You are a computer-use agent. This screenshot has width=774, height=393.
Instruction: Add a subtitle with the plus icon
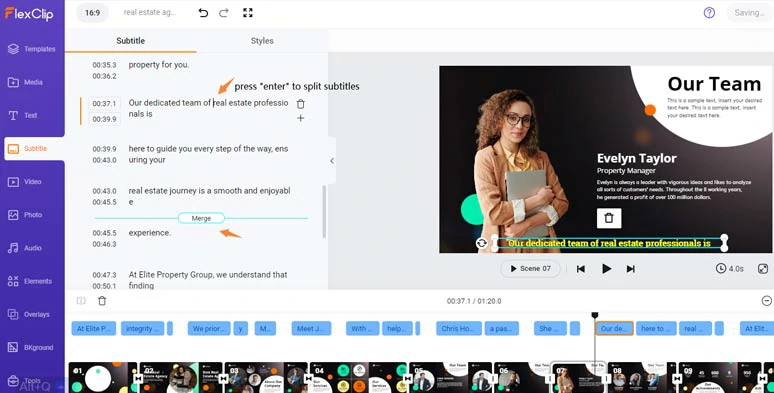point(301,118)
